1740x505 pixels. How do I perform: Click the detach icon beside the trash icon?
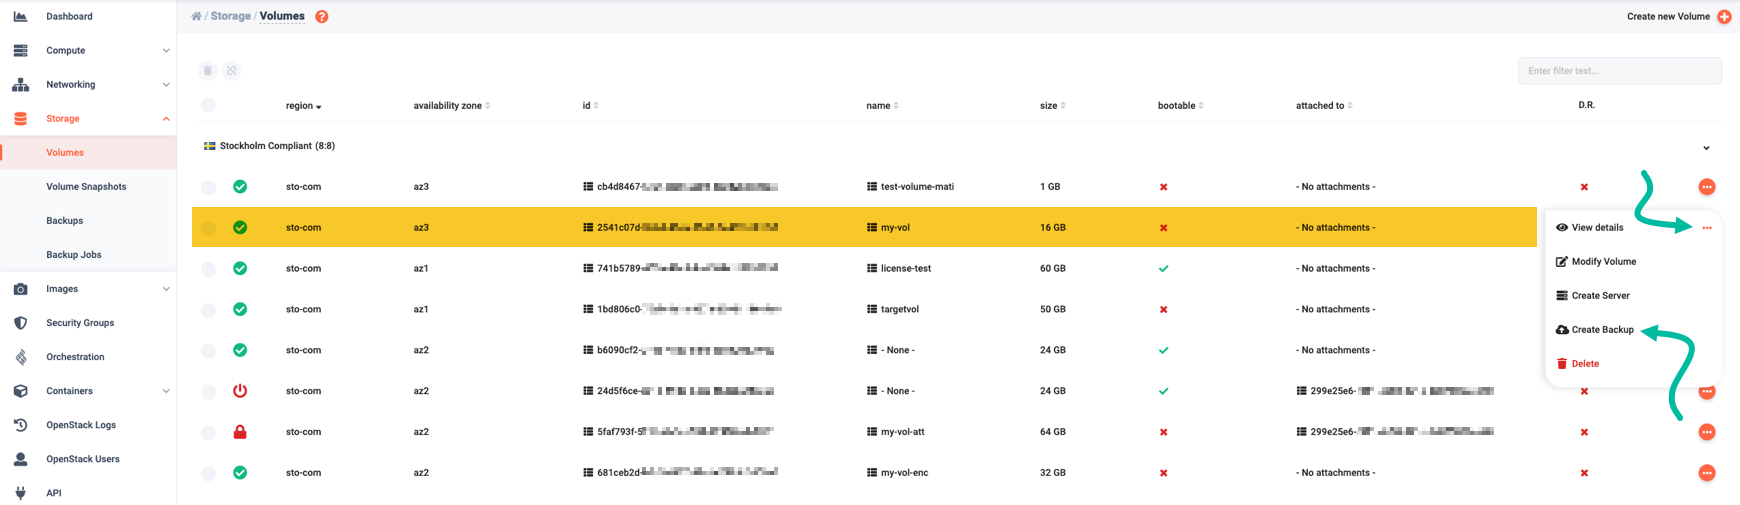click(231, 71)
